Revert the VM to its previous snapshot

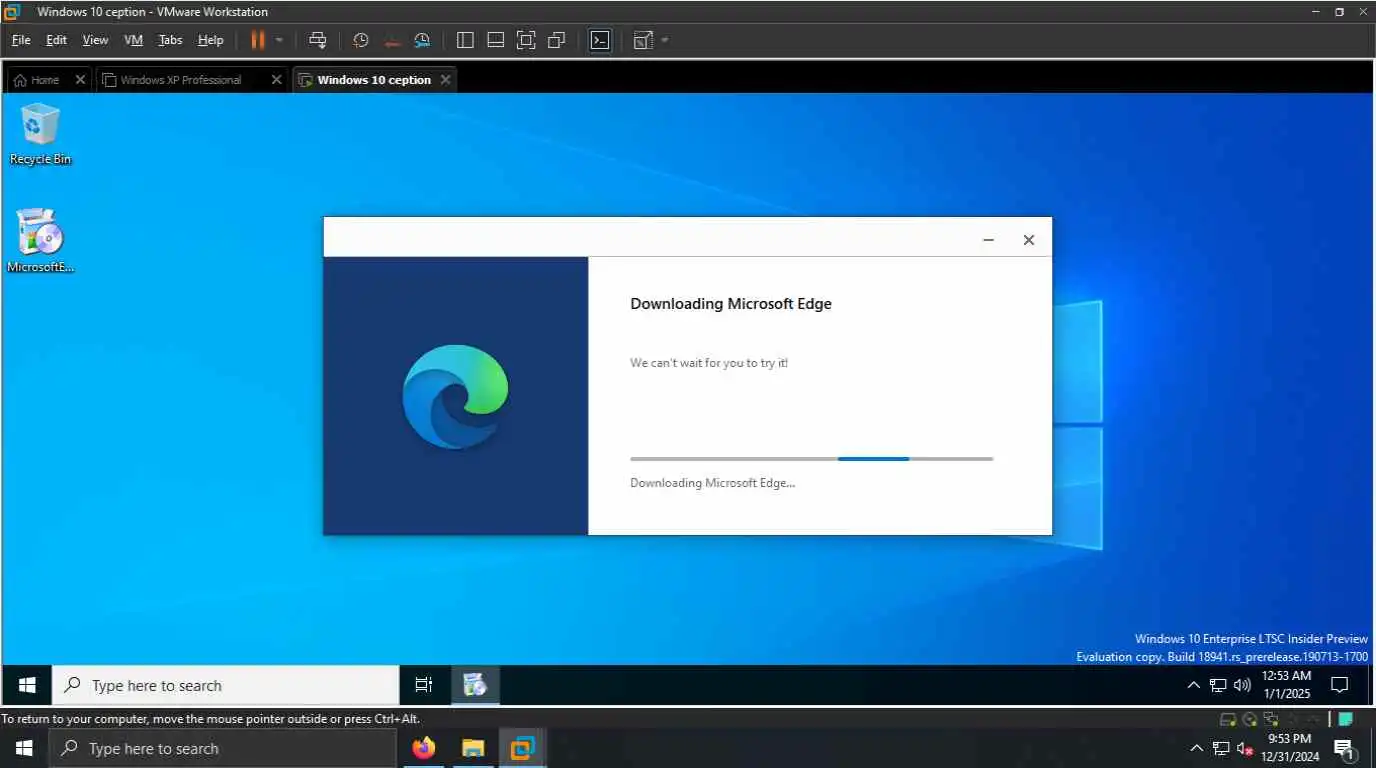point(392,40)
